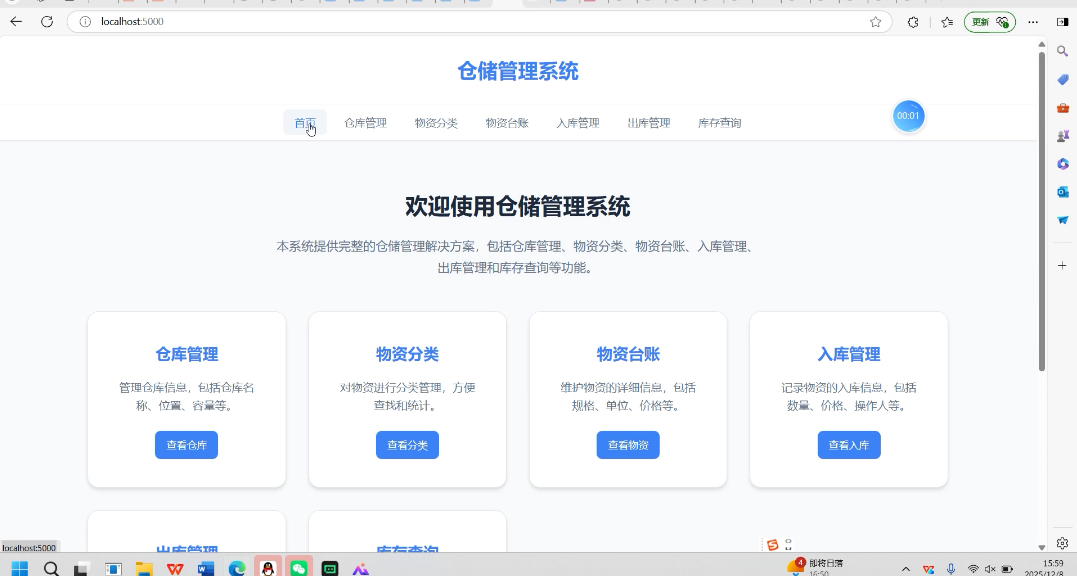Viewport: 1077px width, 576px height.
Task: Go back using the browser back arrow
Action: pyautogui.click(x=16, y=22)
